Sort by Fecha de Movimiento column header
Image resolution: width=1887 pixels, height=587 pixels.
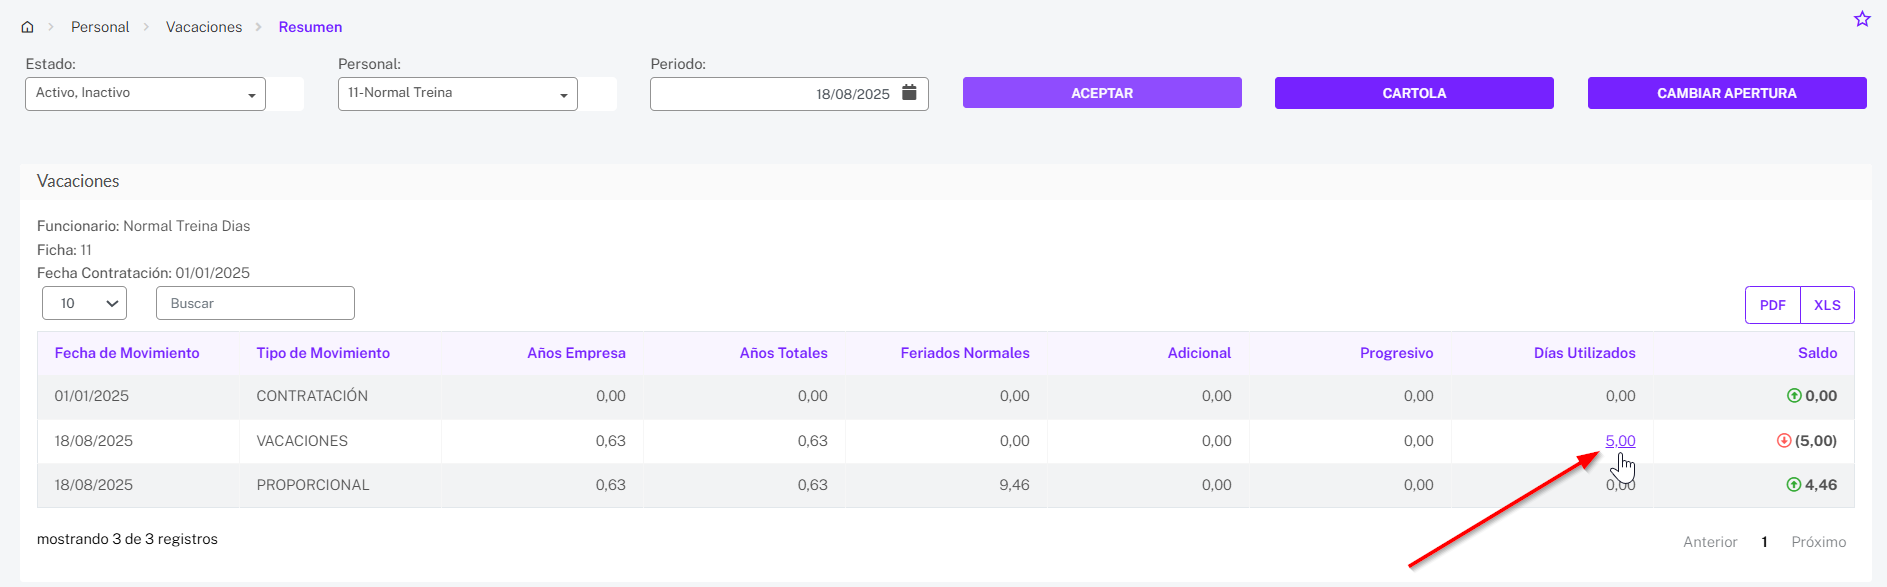[x=127, y=353]
